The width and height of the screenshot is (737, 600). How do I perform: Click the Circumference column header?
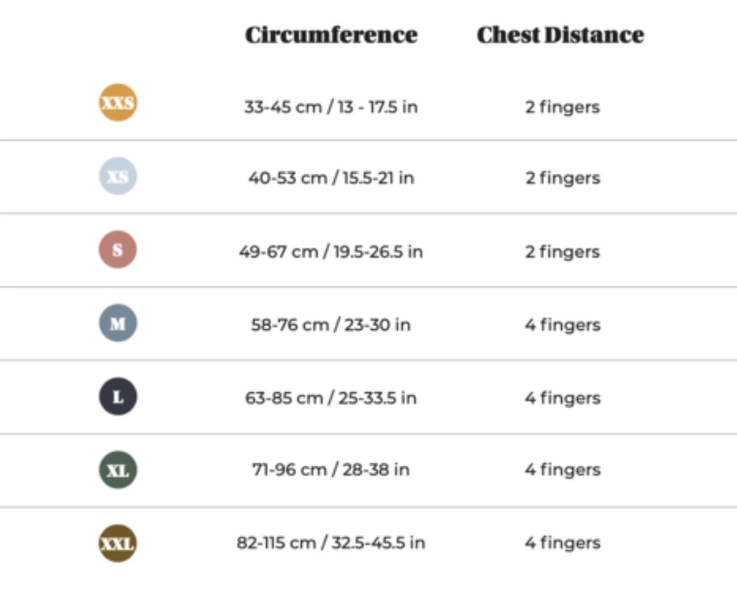[x=331, y=35]
